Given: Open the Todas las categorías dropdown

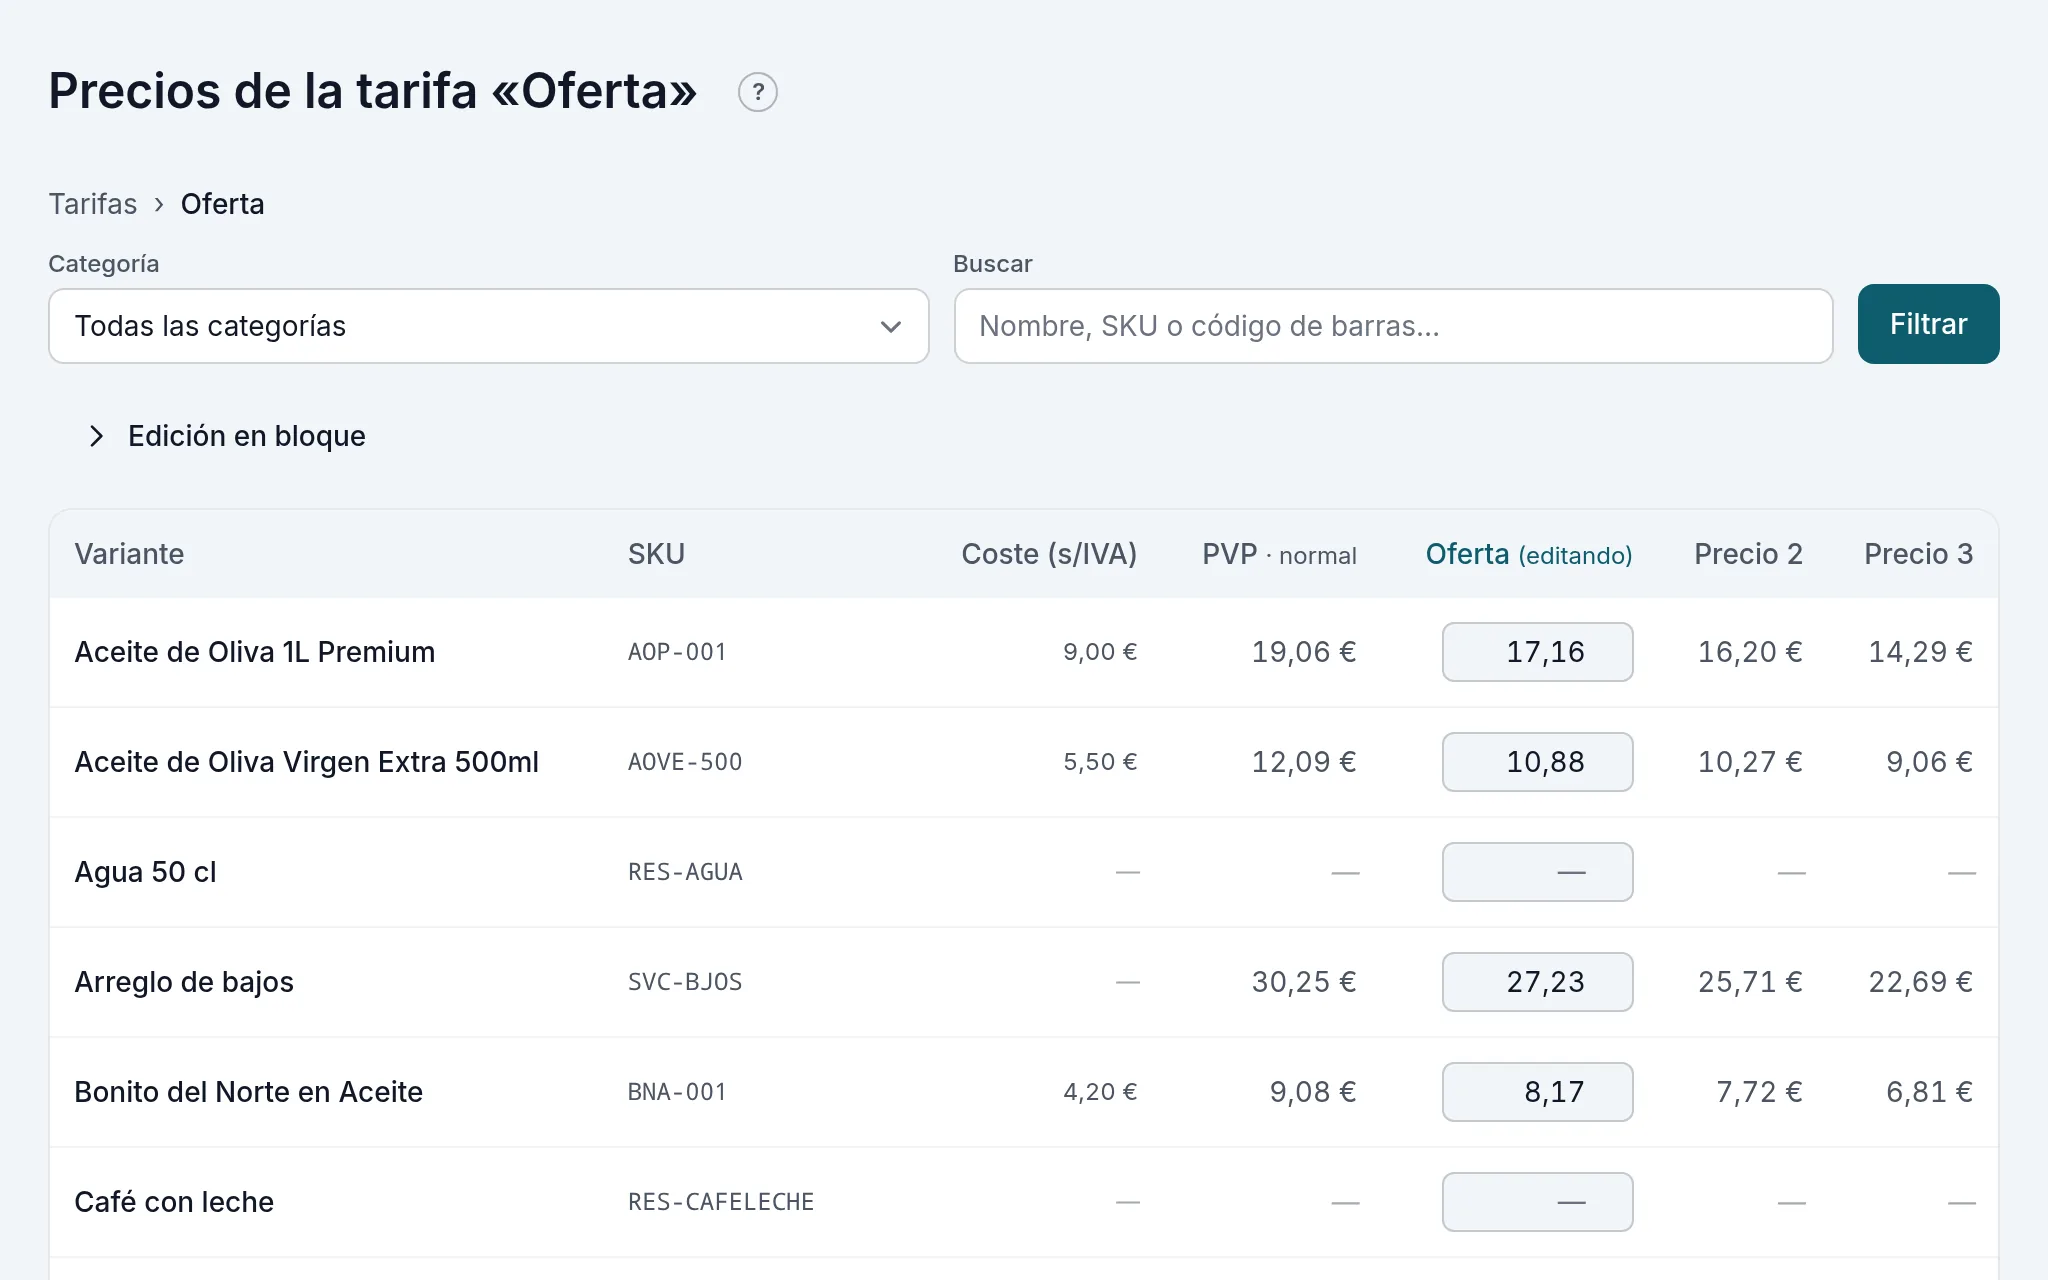Looking at the screenshot, I should [489, 326].
